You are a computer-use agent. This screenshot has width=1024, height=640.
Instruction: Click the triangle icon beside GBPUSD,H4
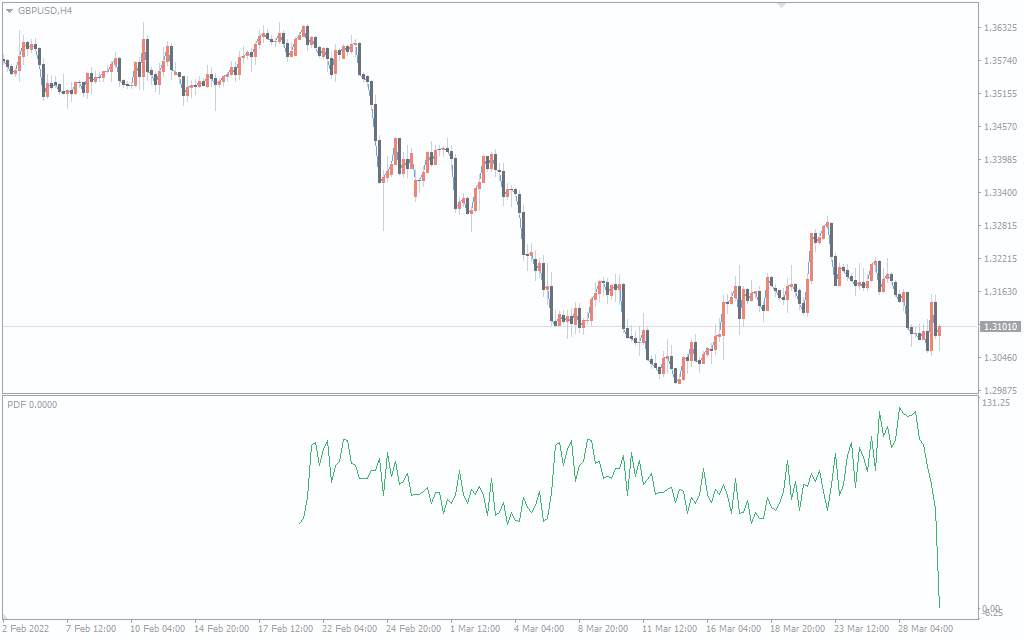pos(9,10)
